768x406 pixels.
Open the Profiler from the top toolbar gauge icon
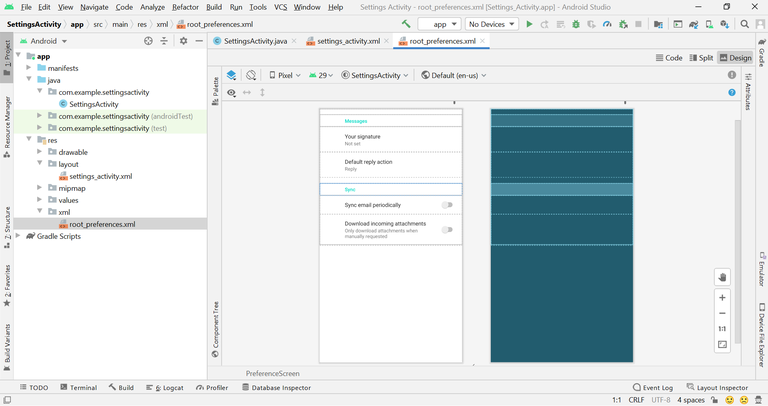coord(607,24)
